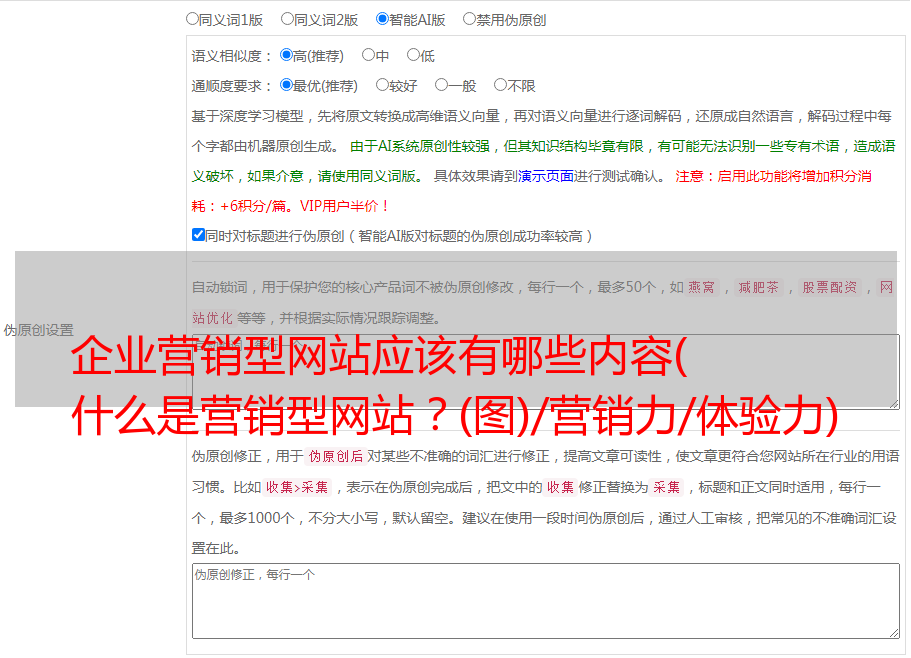Click the 通顺度要求 label
Screen dimensions: 911x658
click(x=231, y=86)
